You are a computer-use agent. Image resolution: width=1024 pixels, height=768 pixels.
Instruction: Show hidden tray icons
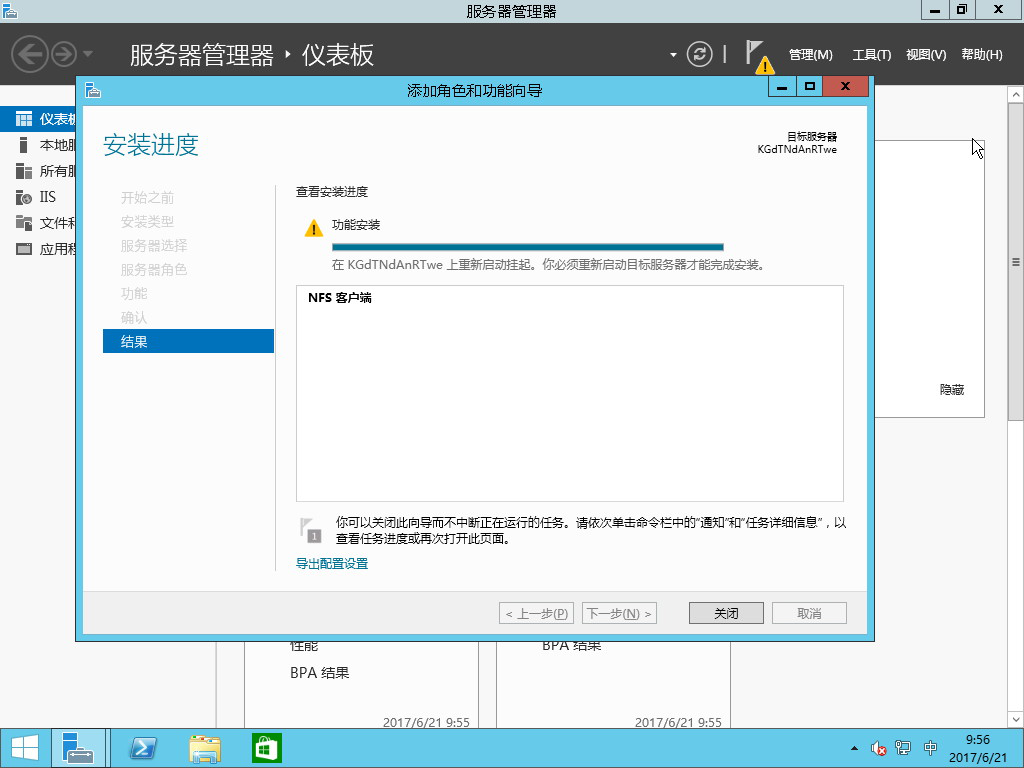click(854, 748)
